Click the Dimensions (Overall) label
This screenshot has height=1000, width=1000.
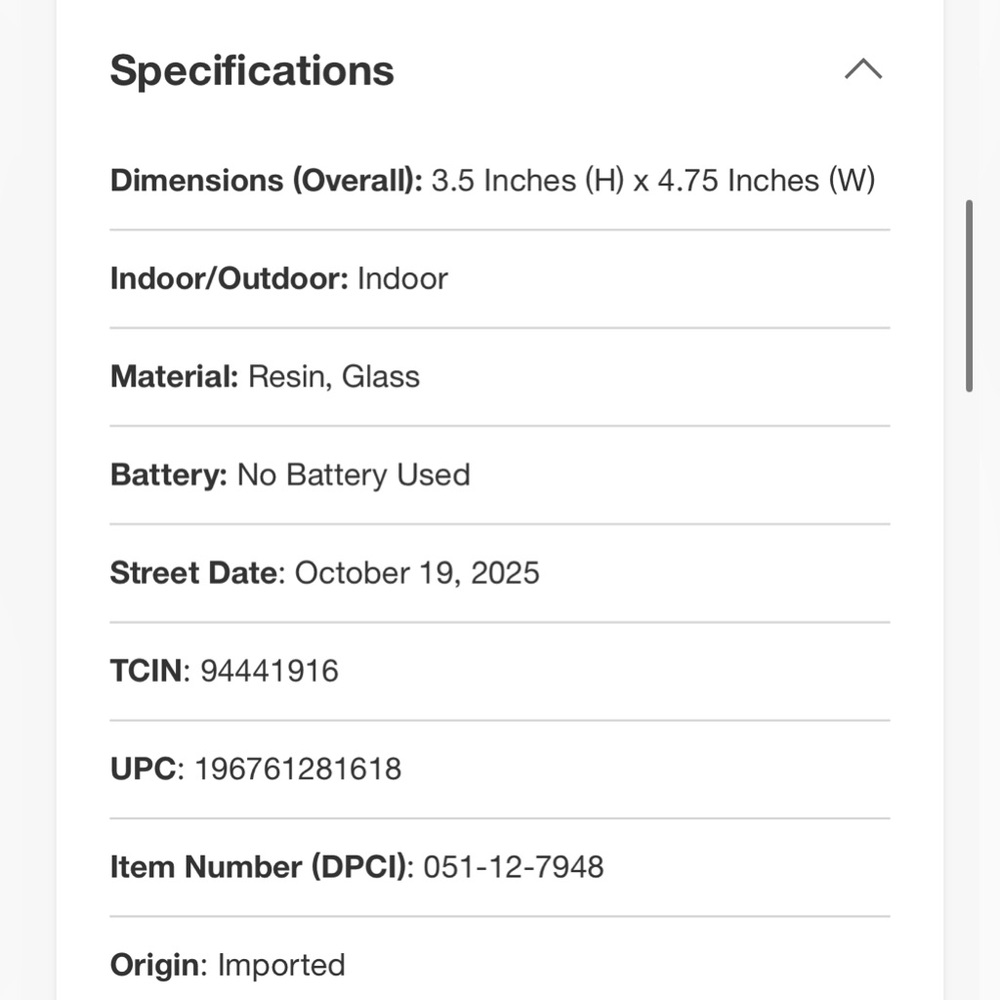point(266,181)
